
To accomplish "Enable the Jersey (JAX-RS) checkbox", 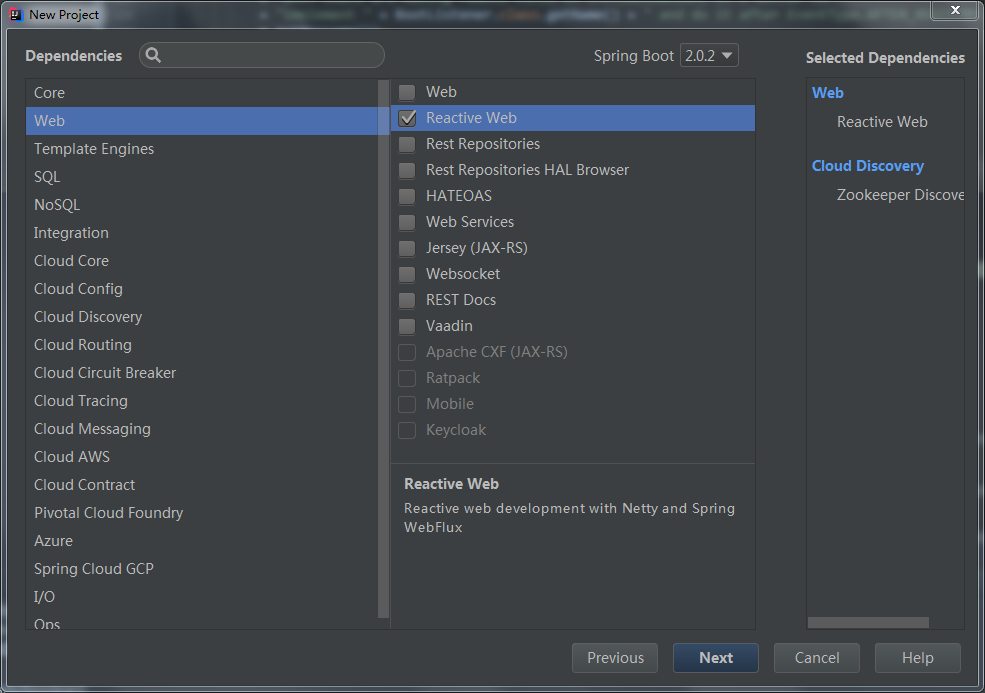I will [x=407, y=248].
